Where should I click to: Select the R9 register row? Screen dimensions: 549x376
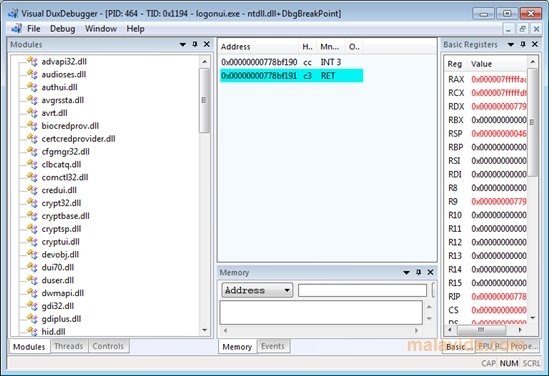pos(486,202)
